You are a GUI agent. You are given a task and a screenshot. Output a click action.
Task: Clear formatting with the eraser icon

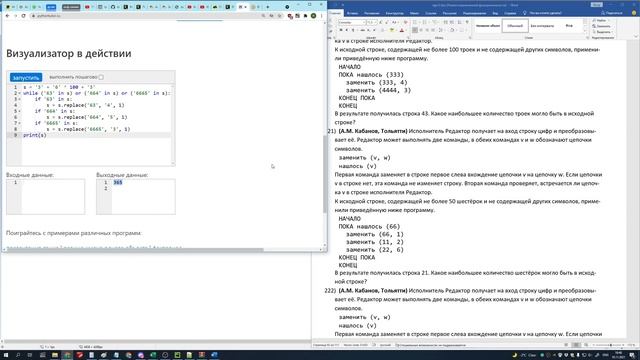(405, 22)
